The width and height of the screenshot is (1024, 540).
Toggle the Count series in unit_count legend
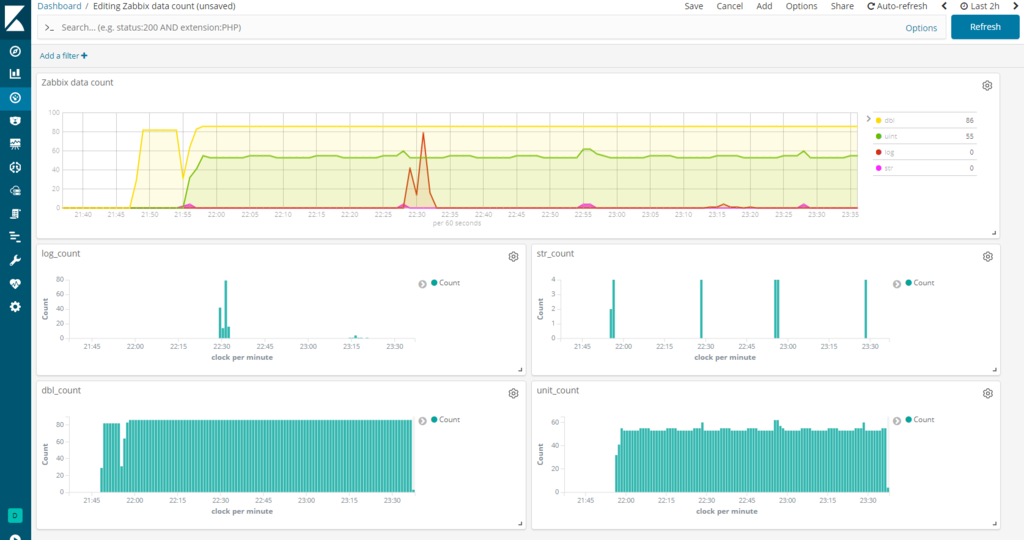click(x=920, y=419)
